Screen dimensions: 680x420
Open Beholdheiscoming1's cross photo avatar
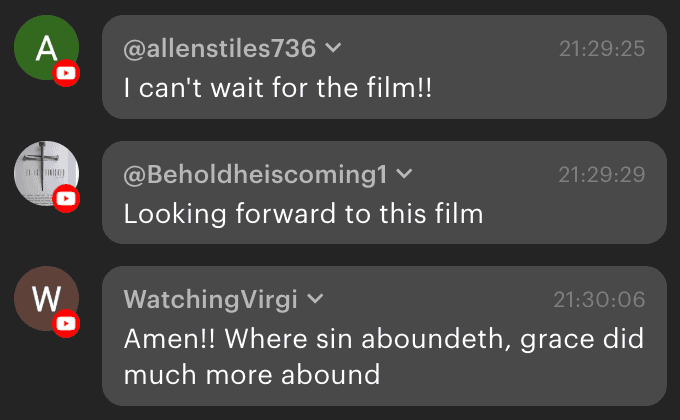44,172
